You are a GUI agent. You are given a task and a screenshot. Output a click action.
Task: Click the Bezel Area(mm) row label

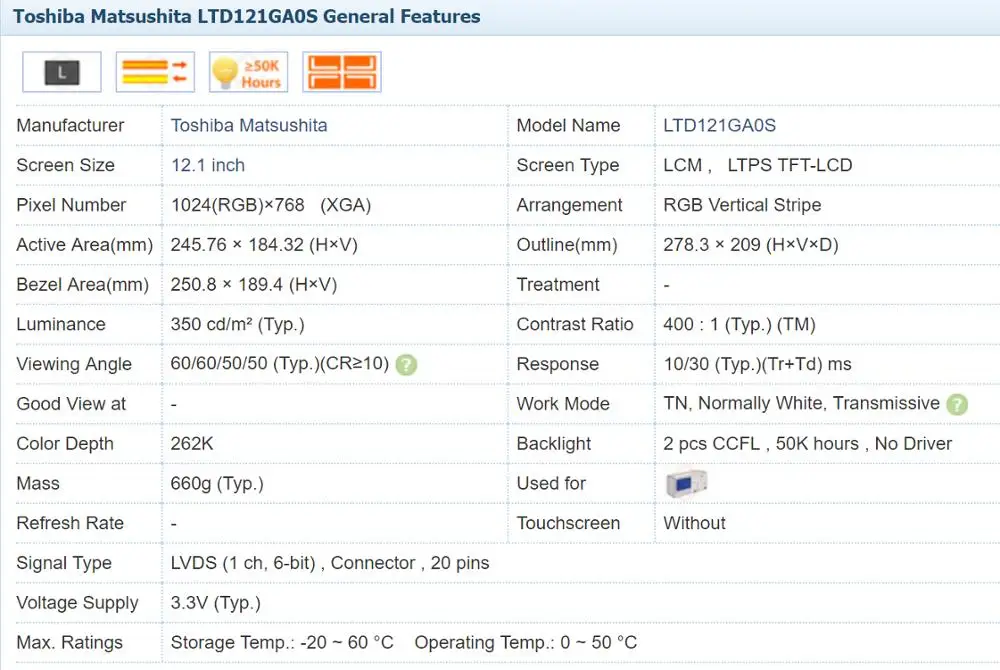82,284
